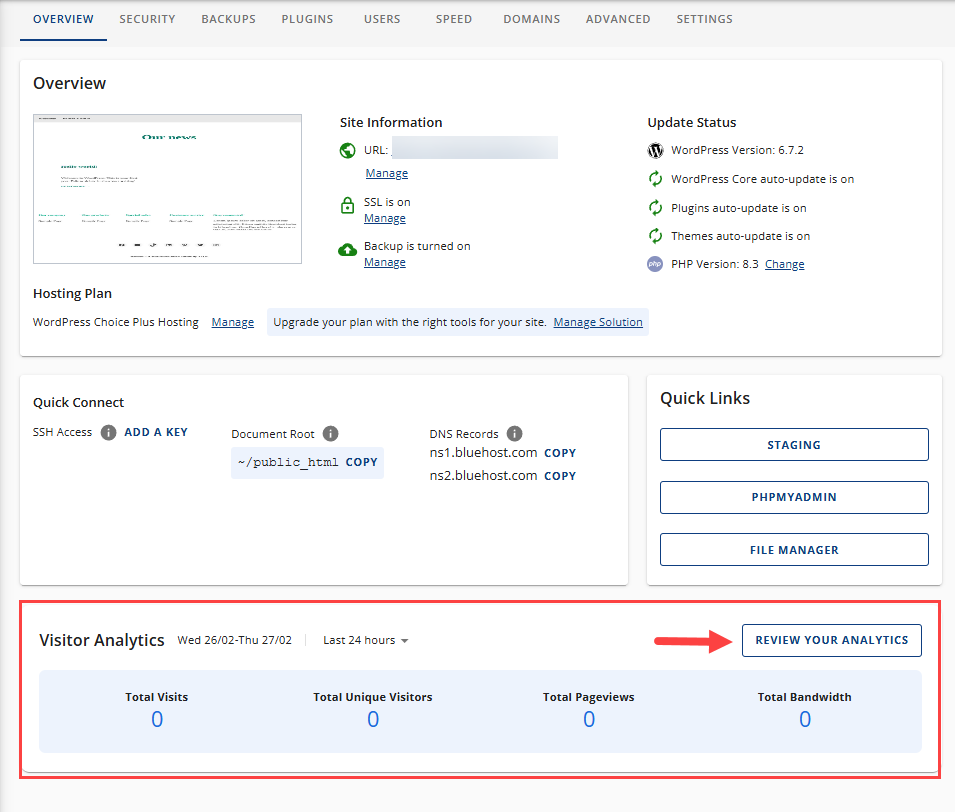Click the Wed 26/02-Thu 27/02 date range

coord(234,640)
